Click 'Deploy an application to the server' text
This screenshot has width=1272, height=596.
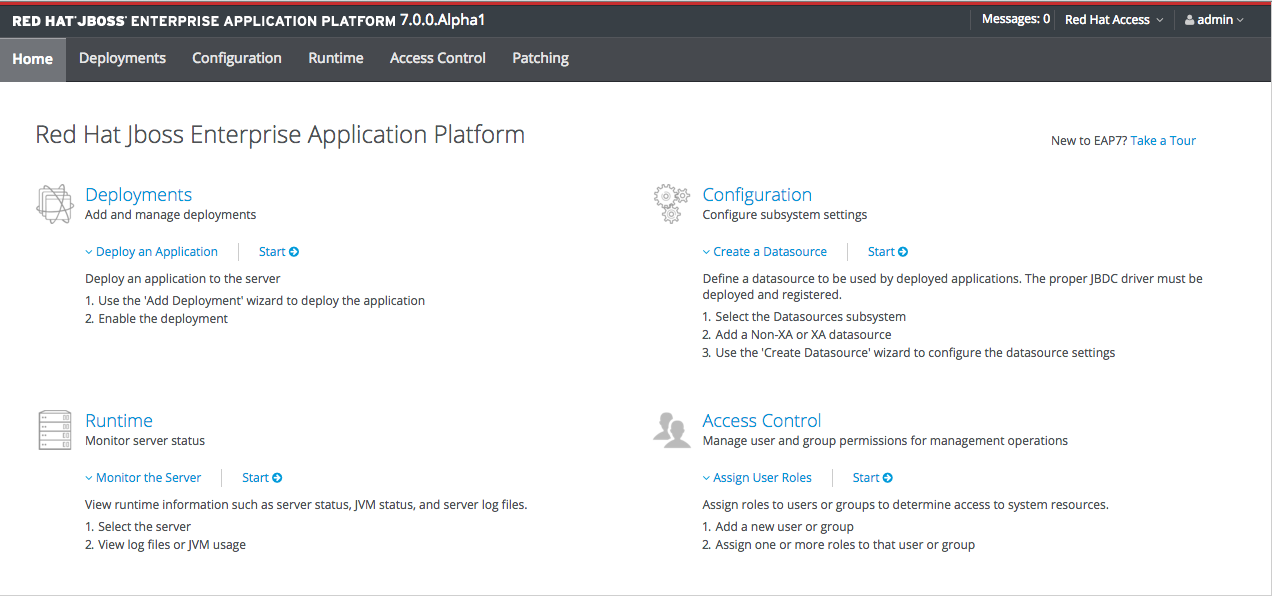[183, 279]
